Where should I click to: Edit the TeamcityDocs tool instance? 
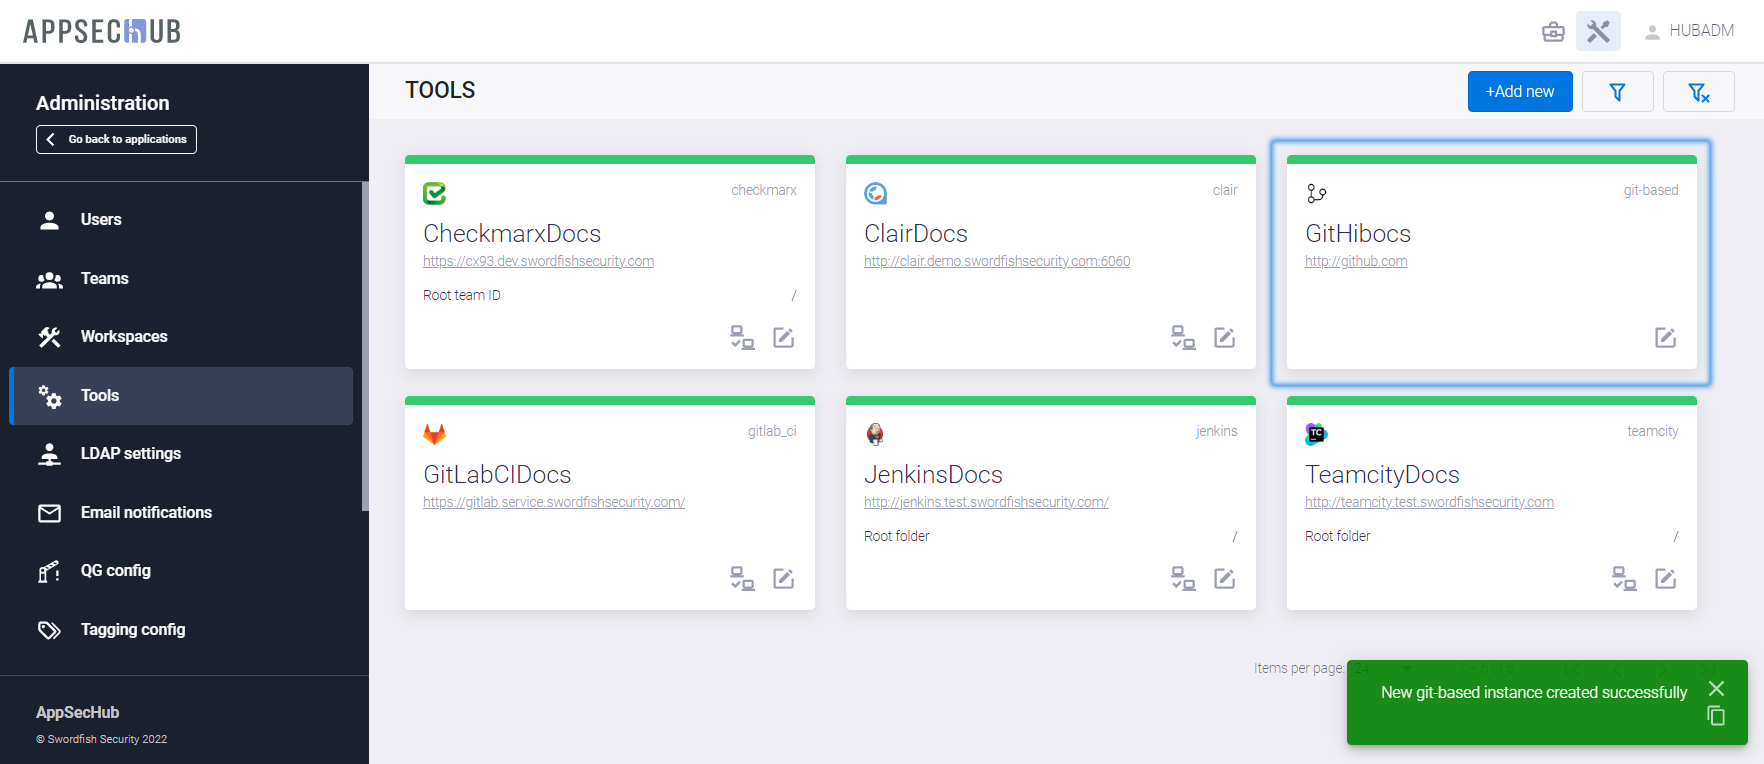pos(1665,579)
